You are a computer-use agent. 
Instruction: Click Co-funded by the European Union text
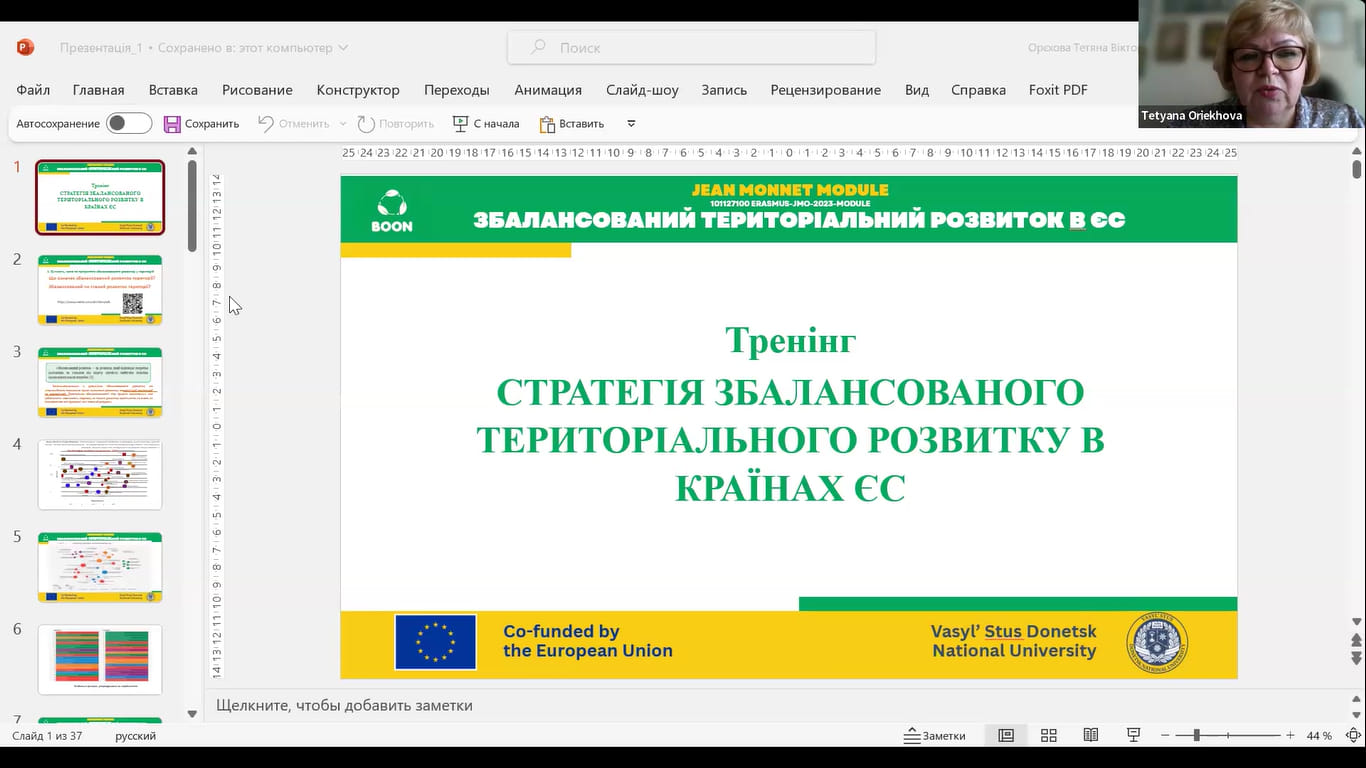(588, 641)
